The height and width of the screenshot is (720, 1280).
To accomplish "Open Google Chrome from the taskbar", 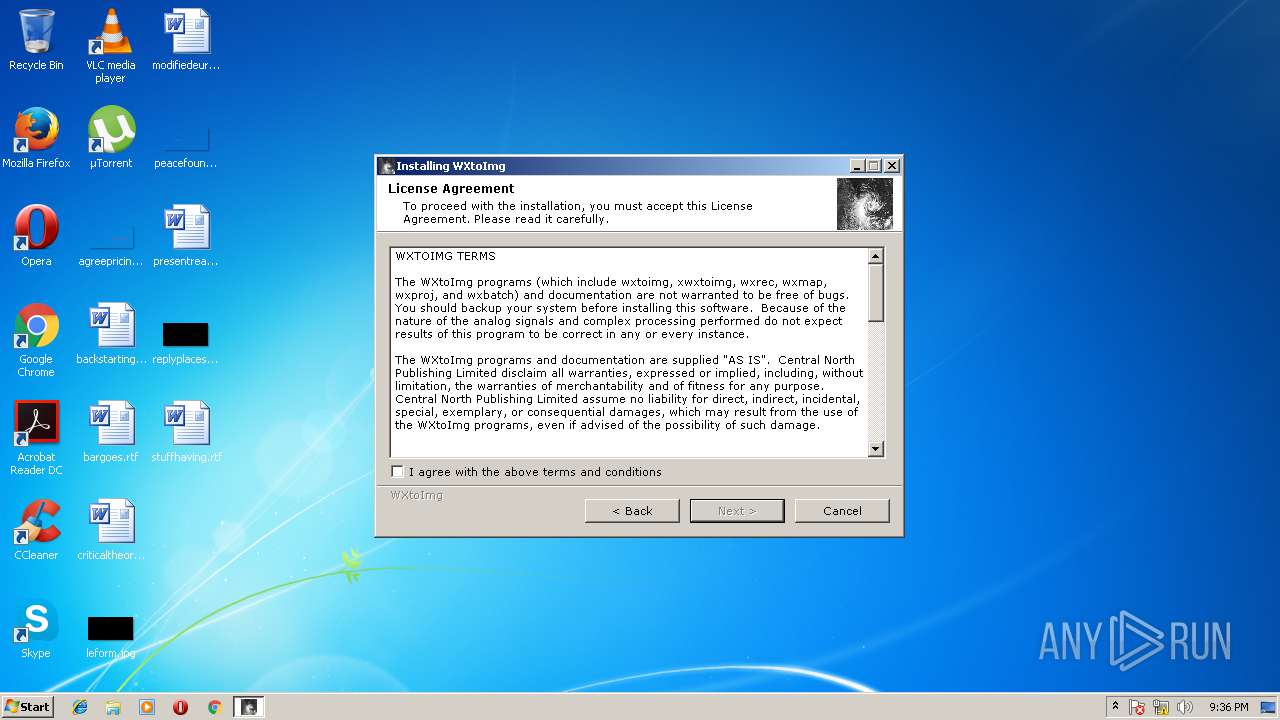I will click(x=214, y=706).
